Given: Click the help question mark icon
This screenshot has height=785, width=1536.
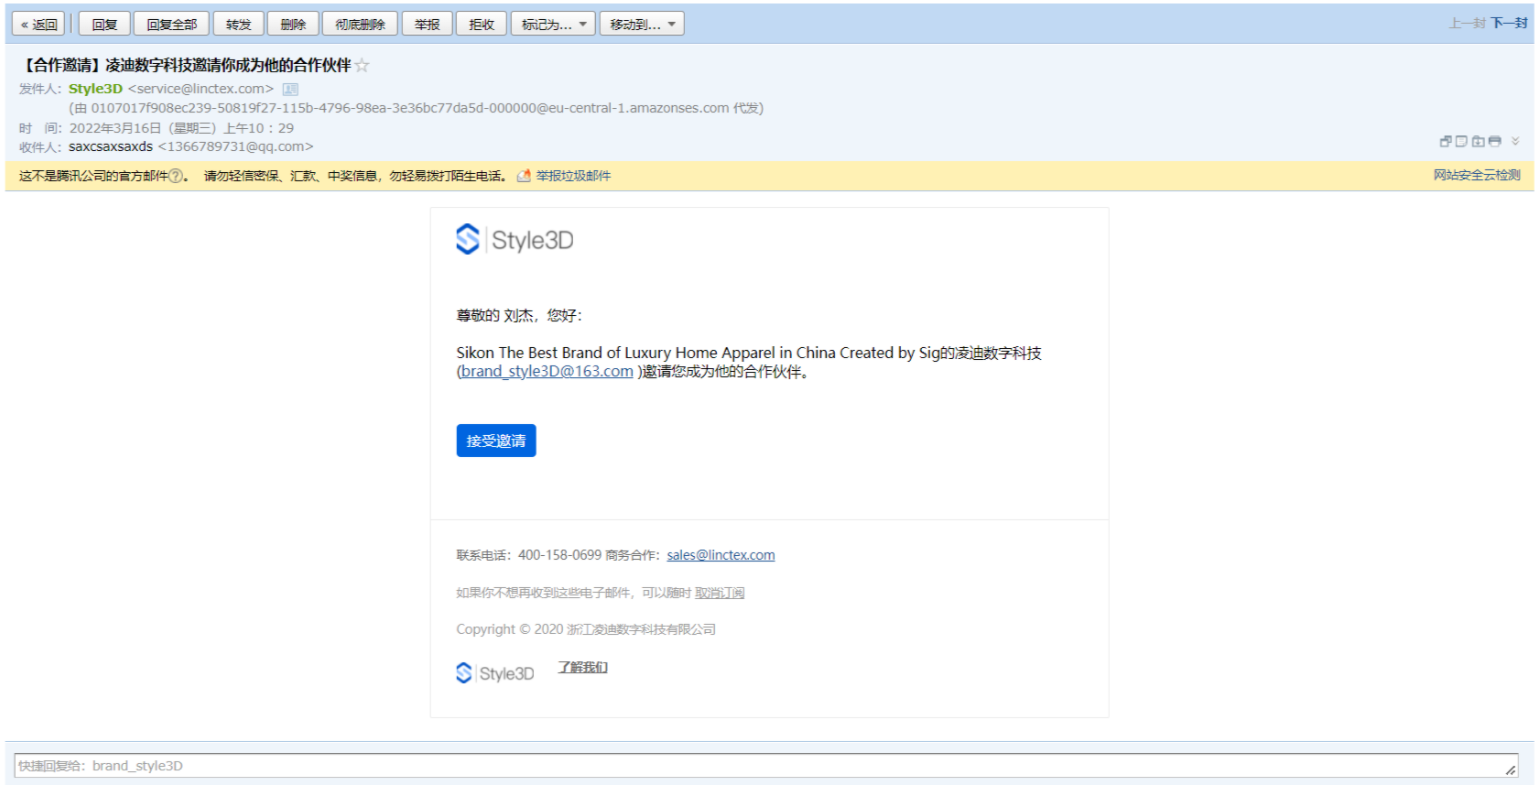Looking at the screenshot, I should (x=176, y=176).
